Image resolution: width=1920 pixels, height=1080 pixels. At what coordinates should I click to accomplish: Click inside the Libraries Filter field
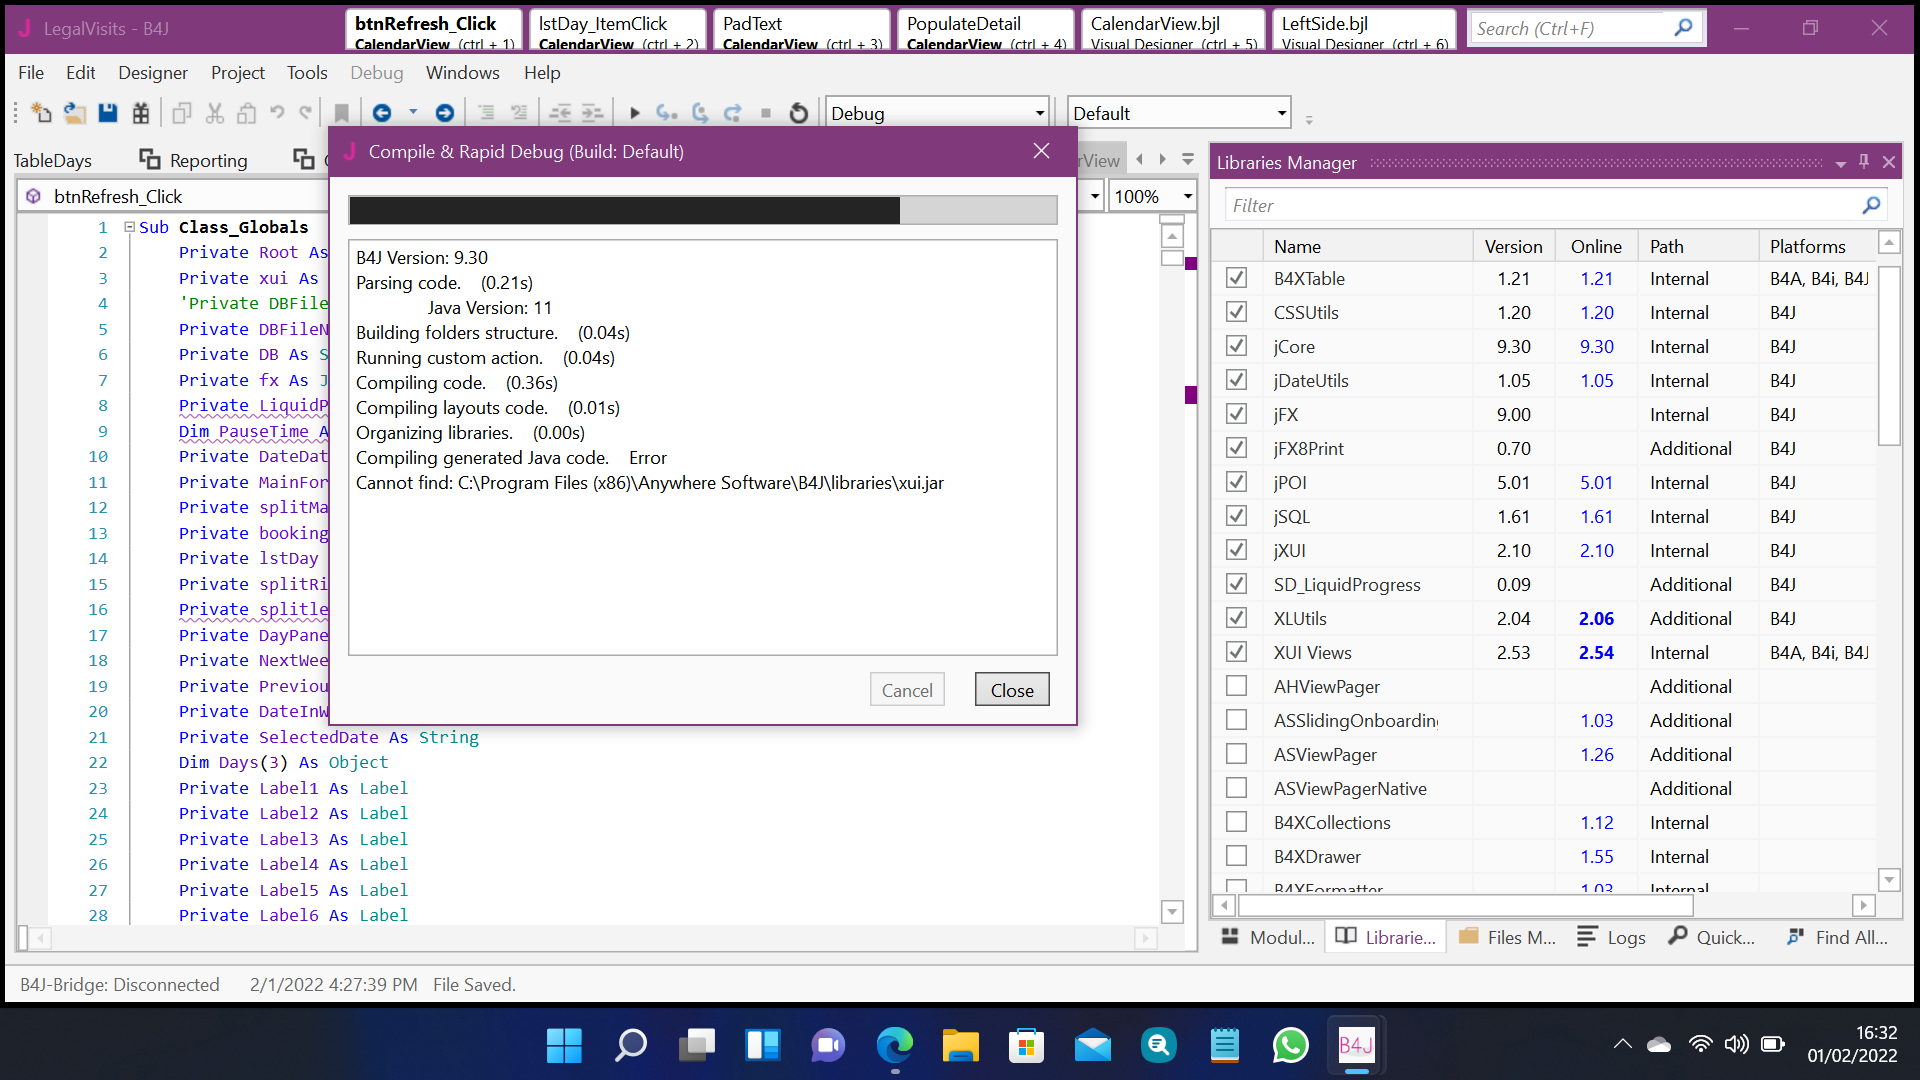tap(1540, 205)
